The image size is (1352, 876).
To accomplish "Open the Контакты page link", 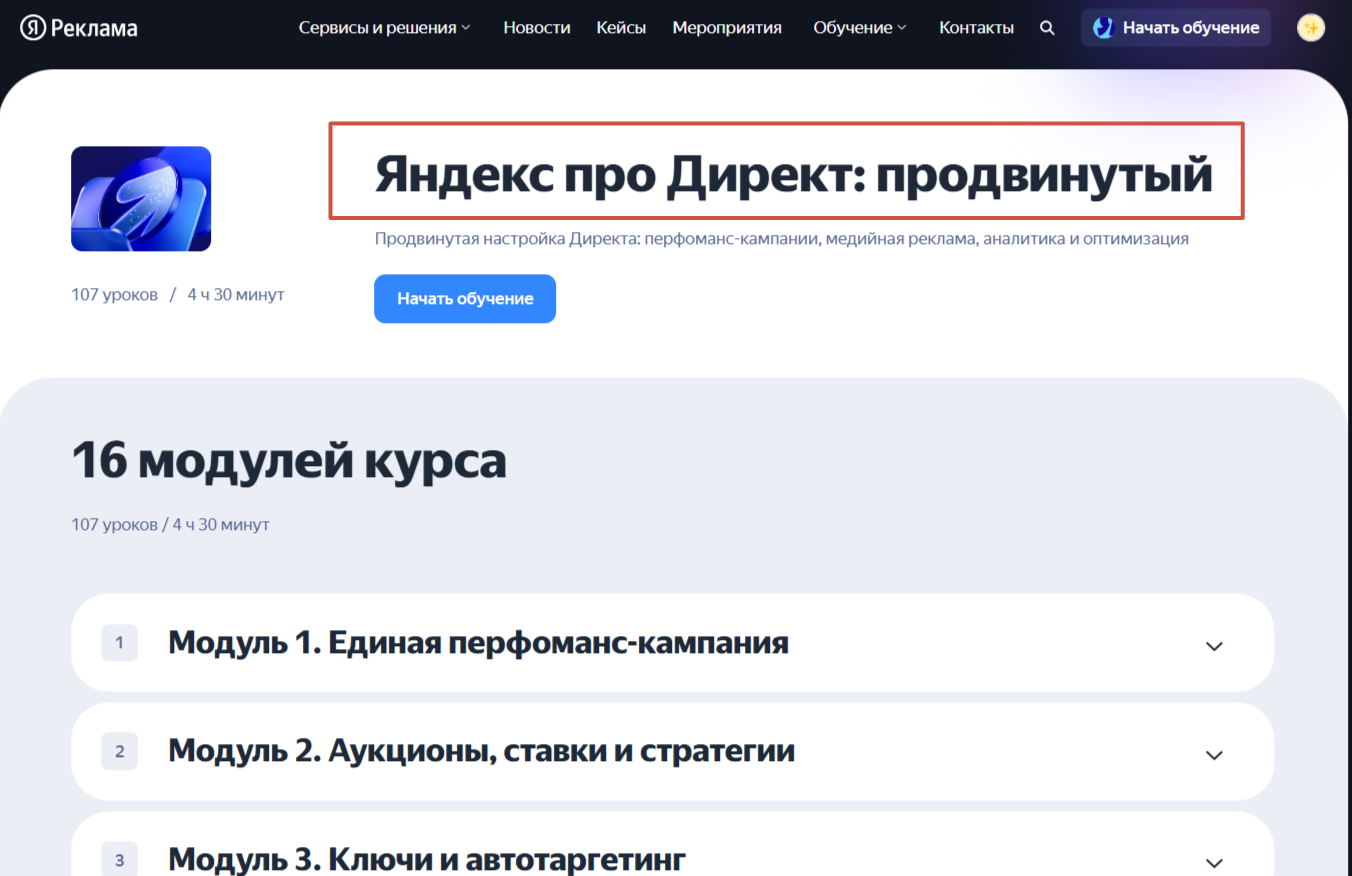I will pyautogui.click(x=976, y=28).
